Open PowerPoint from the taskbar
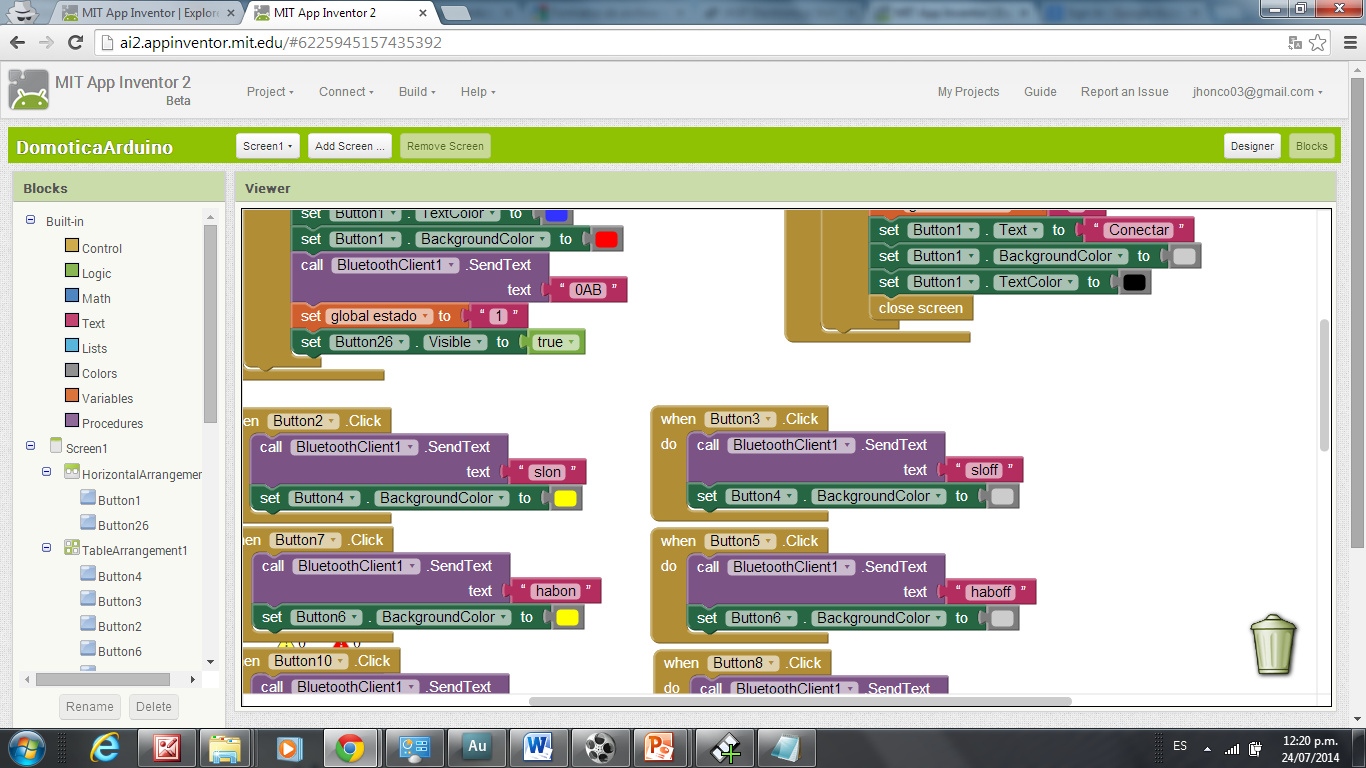 pos(662,747)
